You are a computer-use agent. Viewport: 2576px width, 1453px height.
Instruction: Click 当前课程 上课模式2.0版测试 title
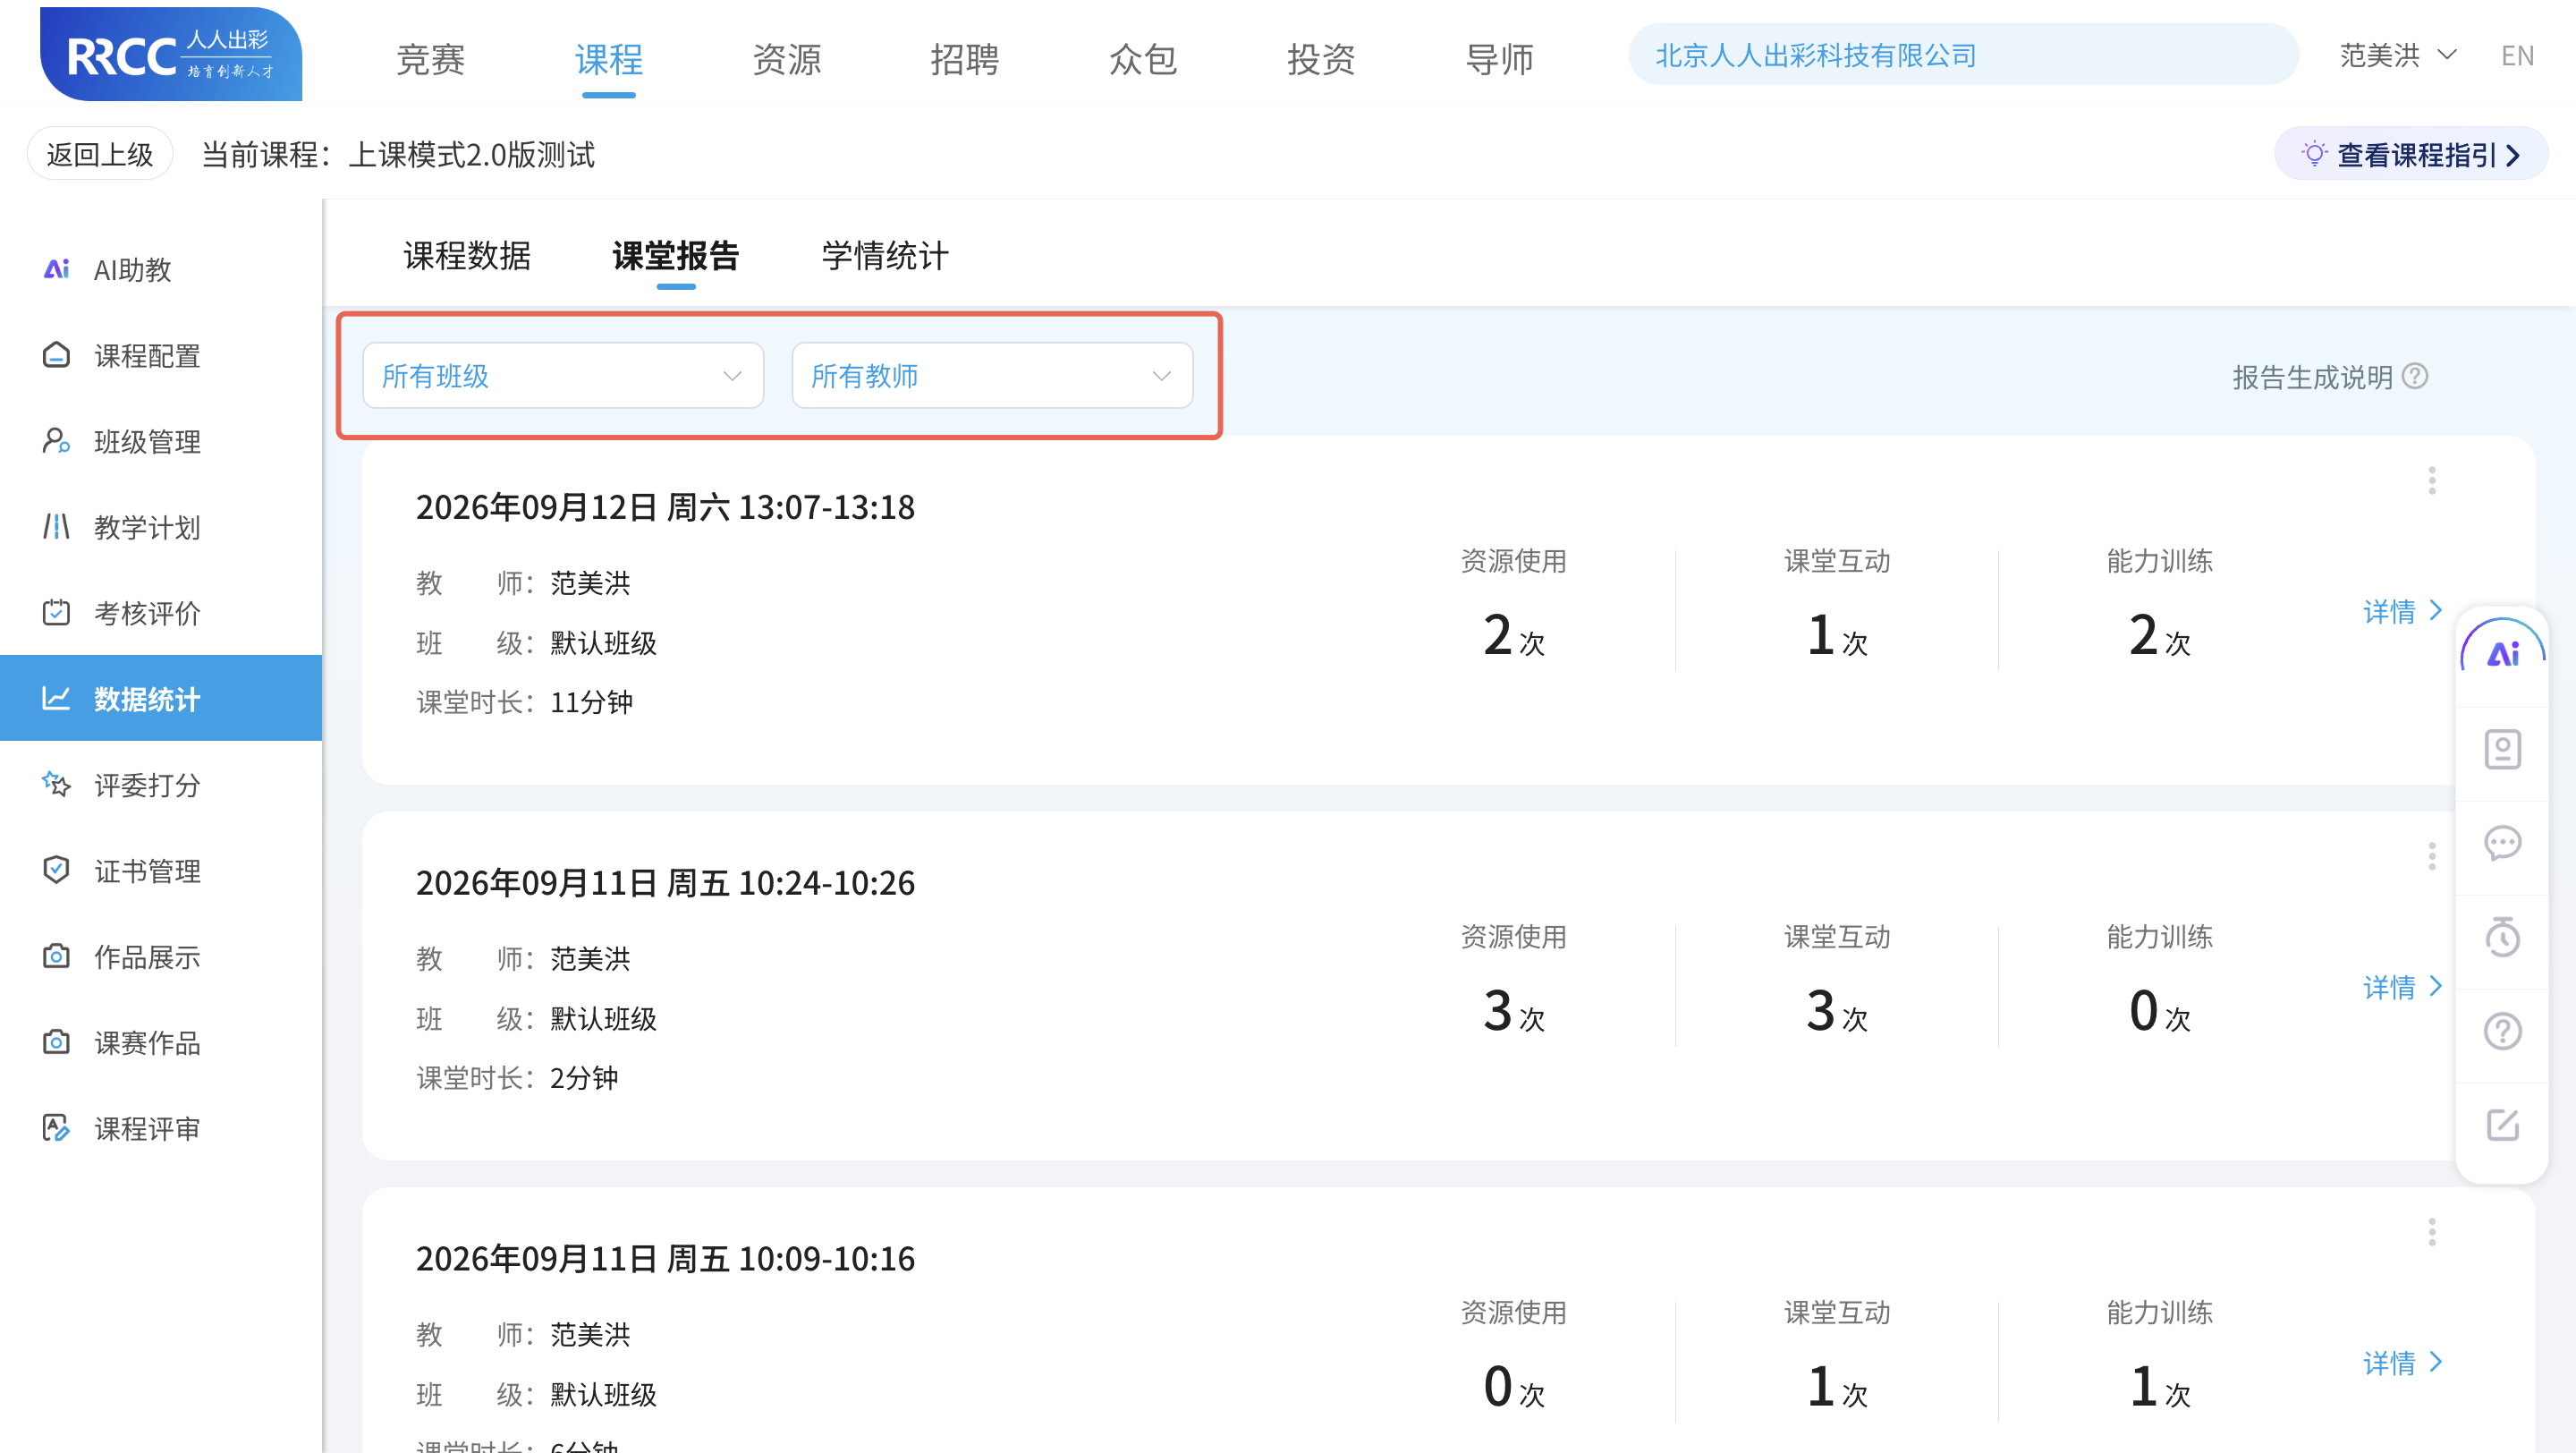[398, 155]
